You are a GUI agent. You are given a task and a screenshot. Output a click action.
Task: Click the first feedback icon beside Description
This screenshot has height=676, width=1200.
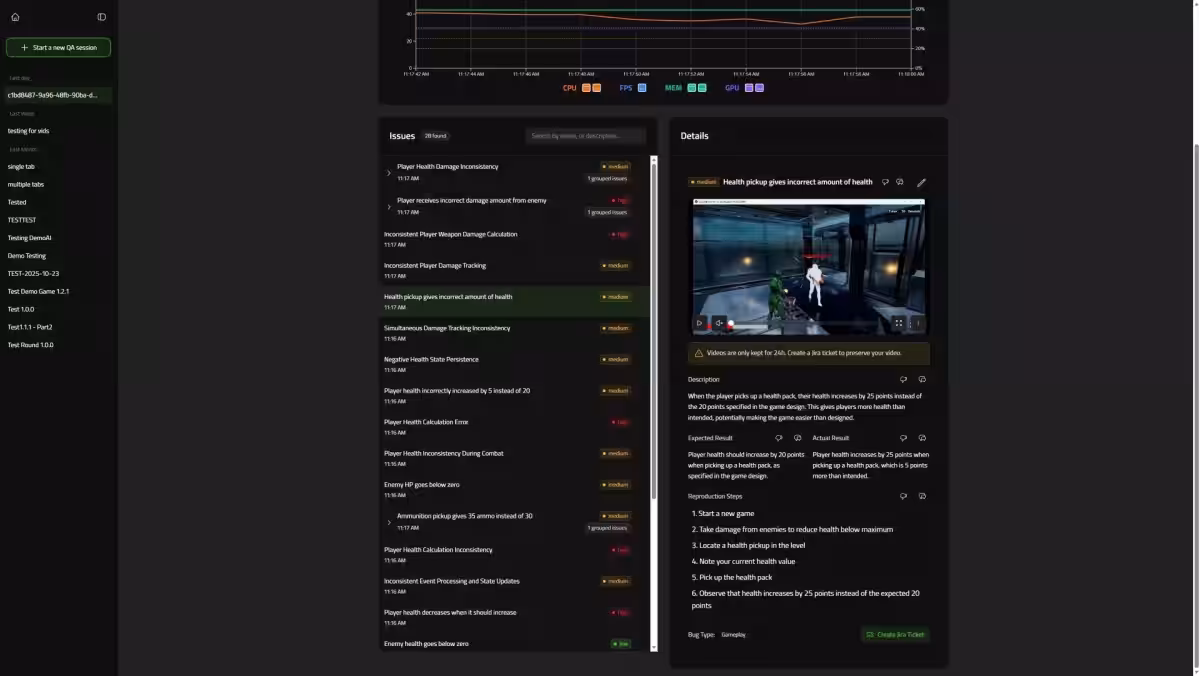(903, 380)
